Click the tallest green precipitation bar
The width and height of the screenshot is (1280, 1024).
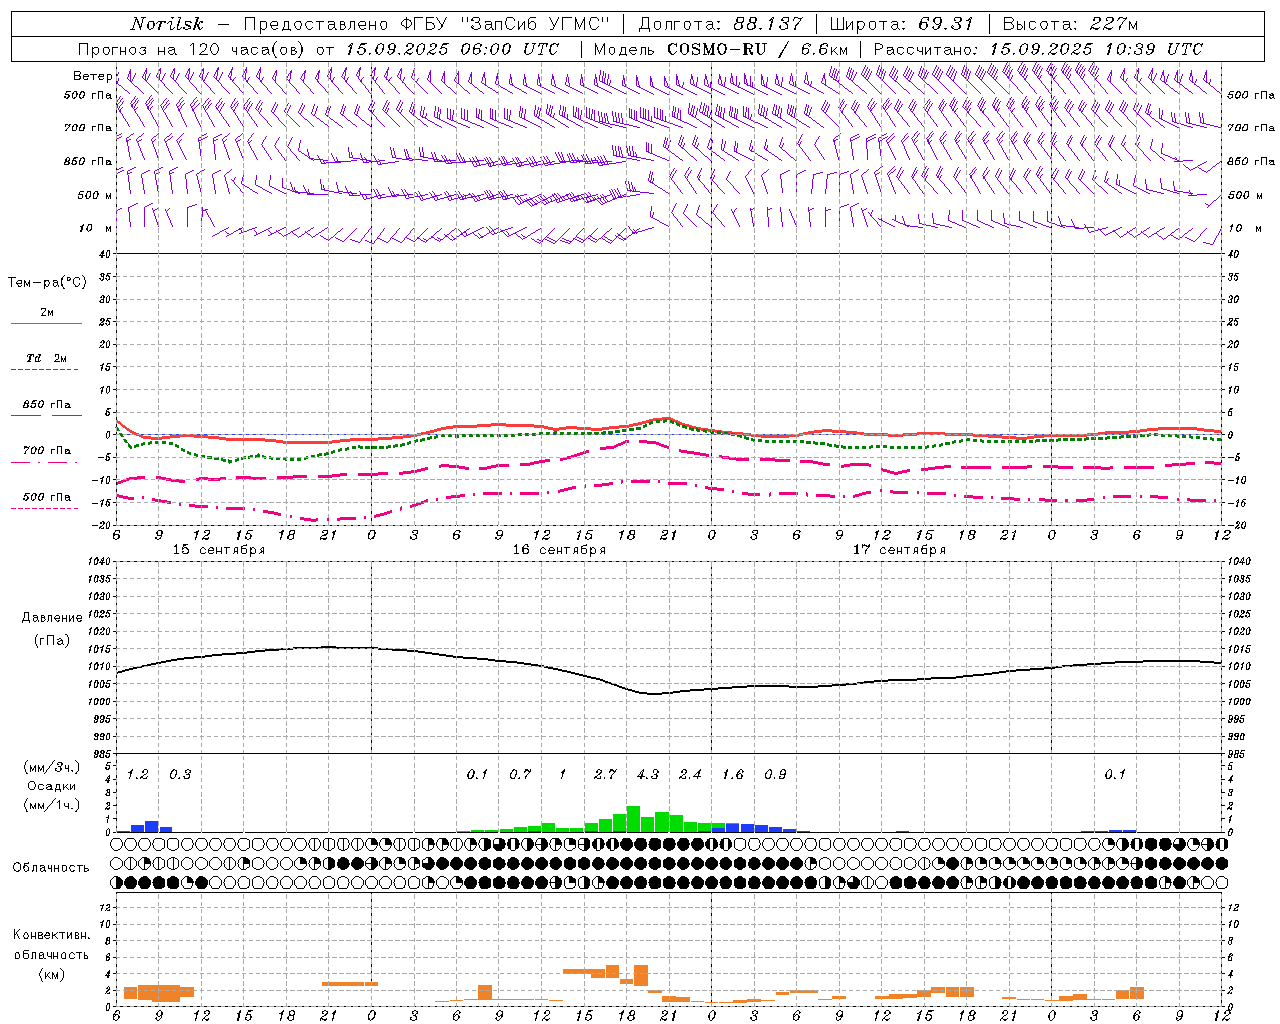(633, 819)
